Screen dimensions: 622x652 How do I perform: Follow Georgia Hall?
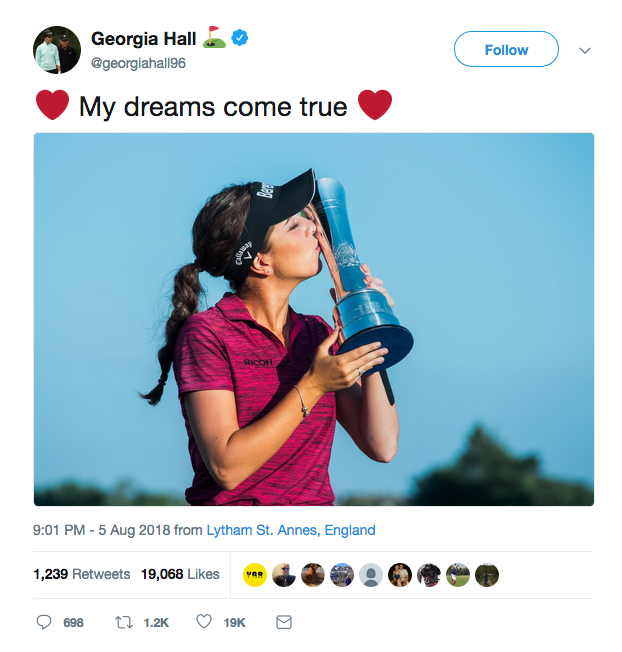click(x=506, y=49)
